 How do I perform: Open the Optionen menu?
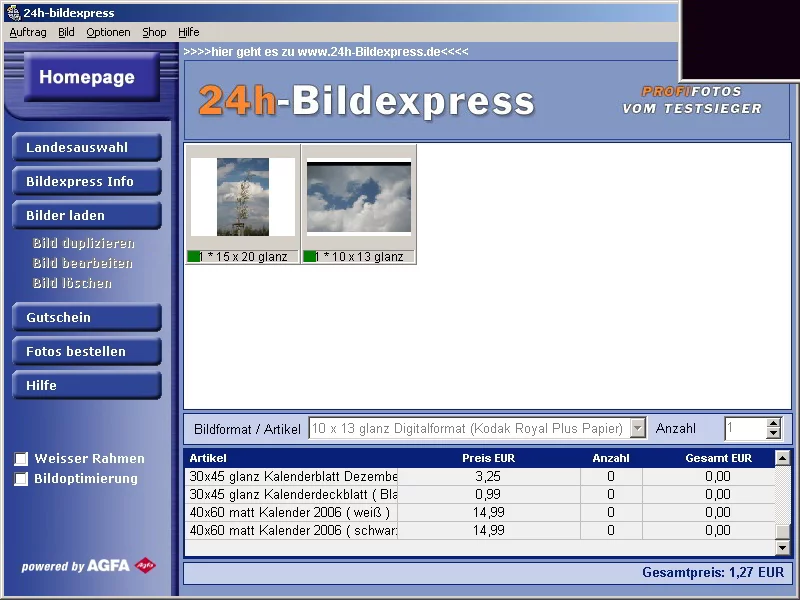(108, 32)
